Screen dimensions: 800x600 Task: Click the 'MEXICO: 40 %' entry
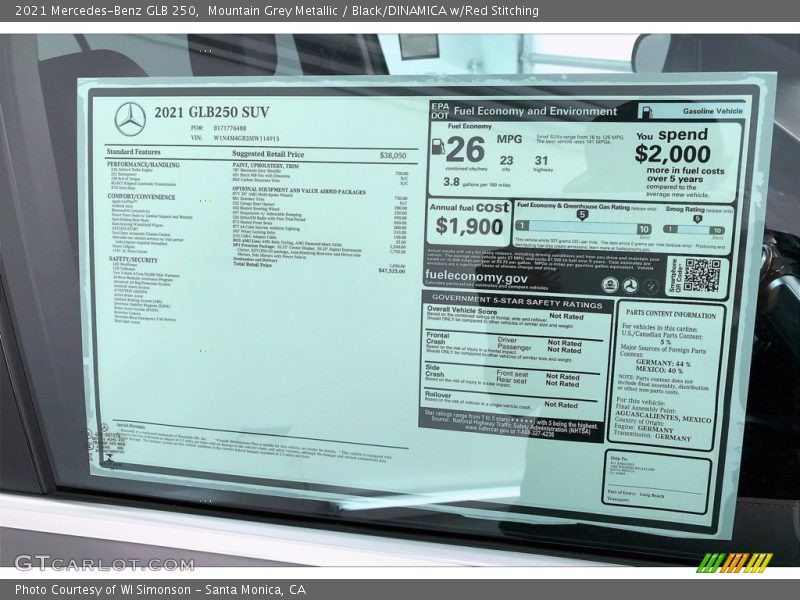point(659,370)
